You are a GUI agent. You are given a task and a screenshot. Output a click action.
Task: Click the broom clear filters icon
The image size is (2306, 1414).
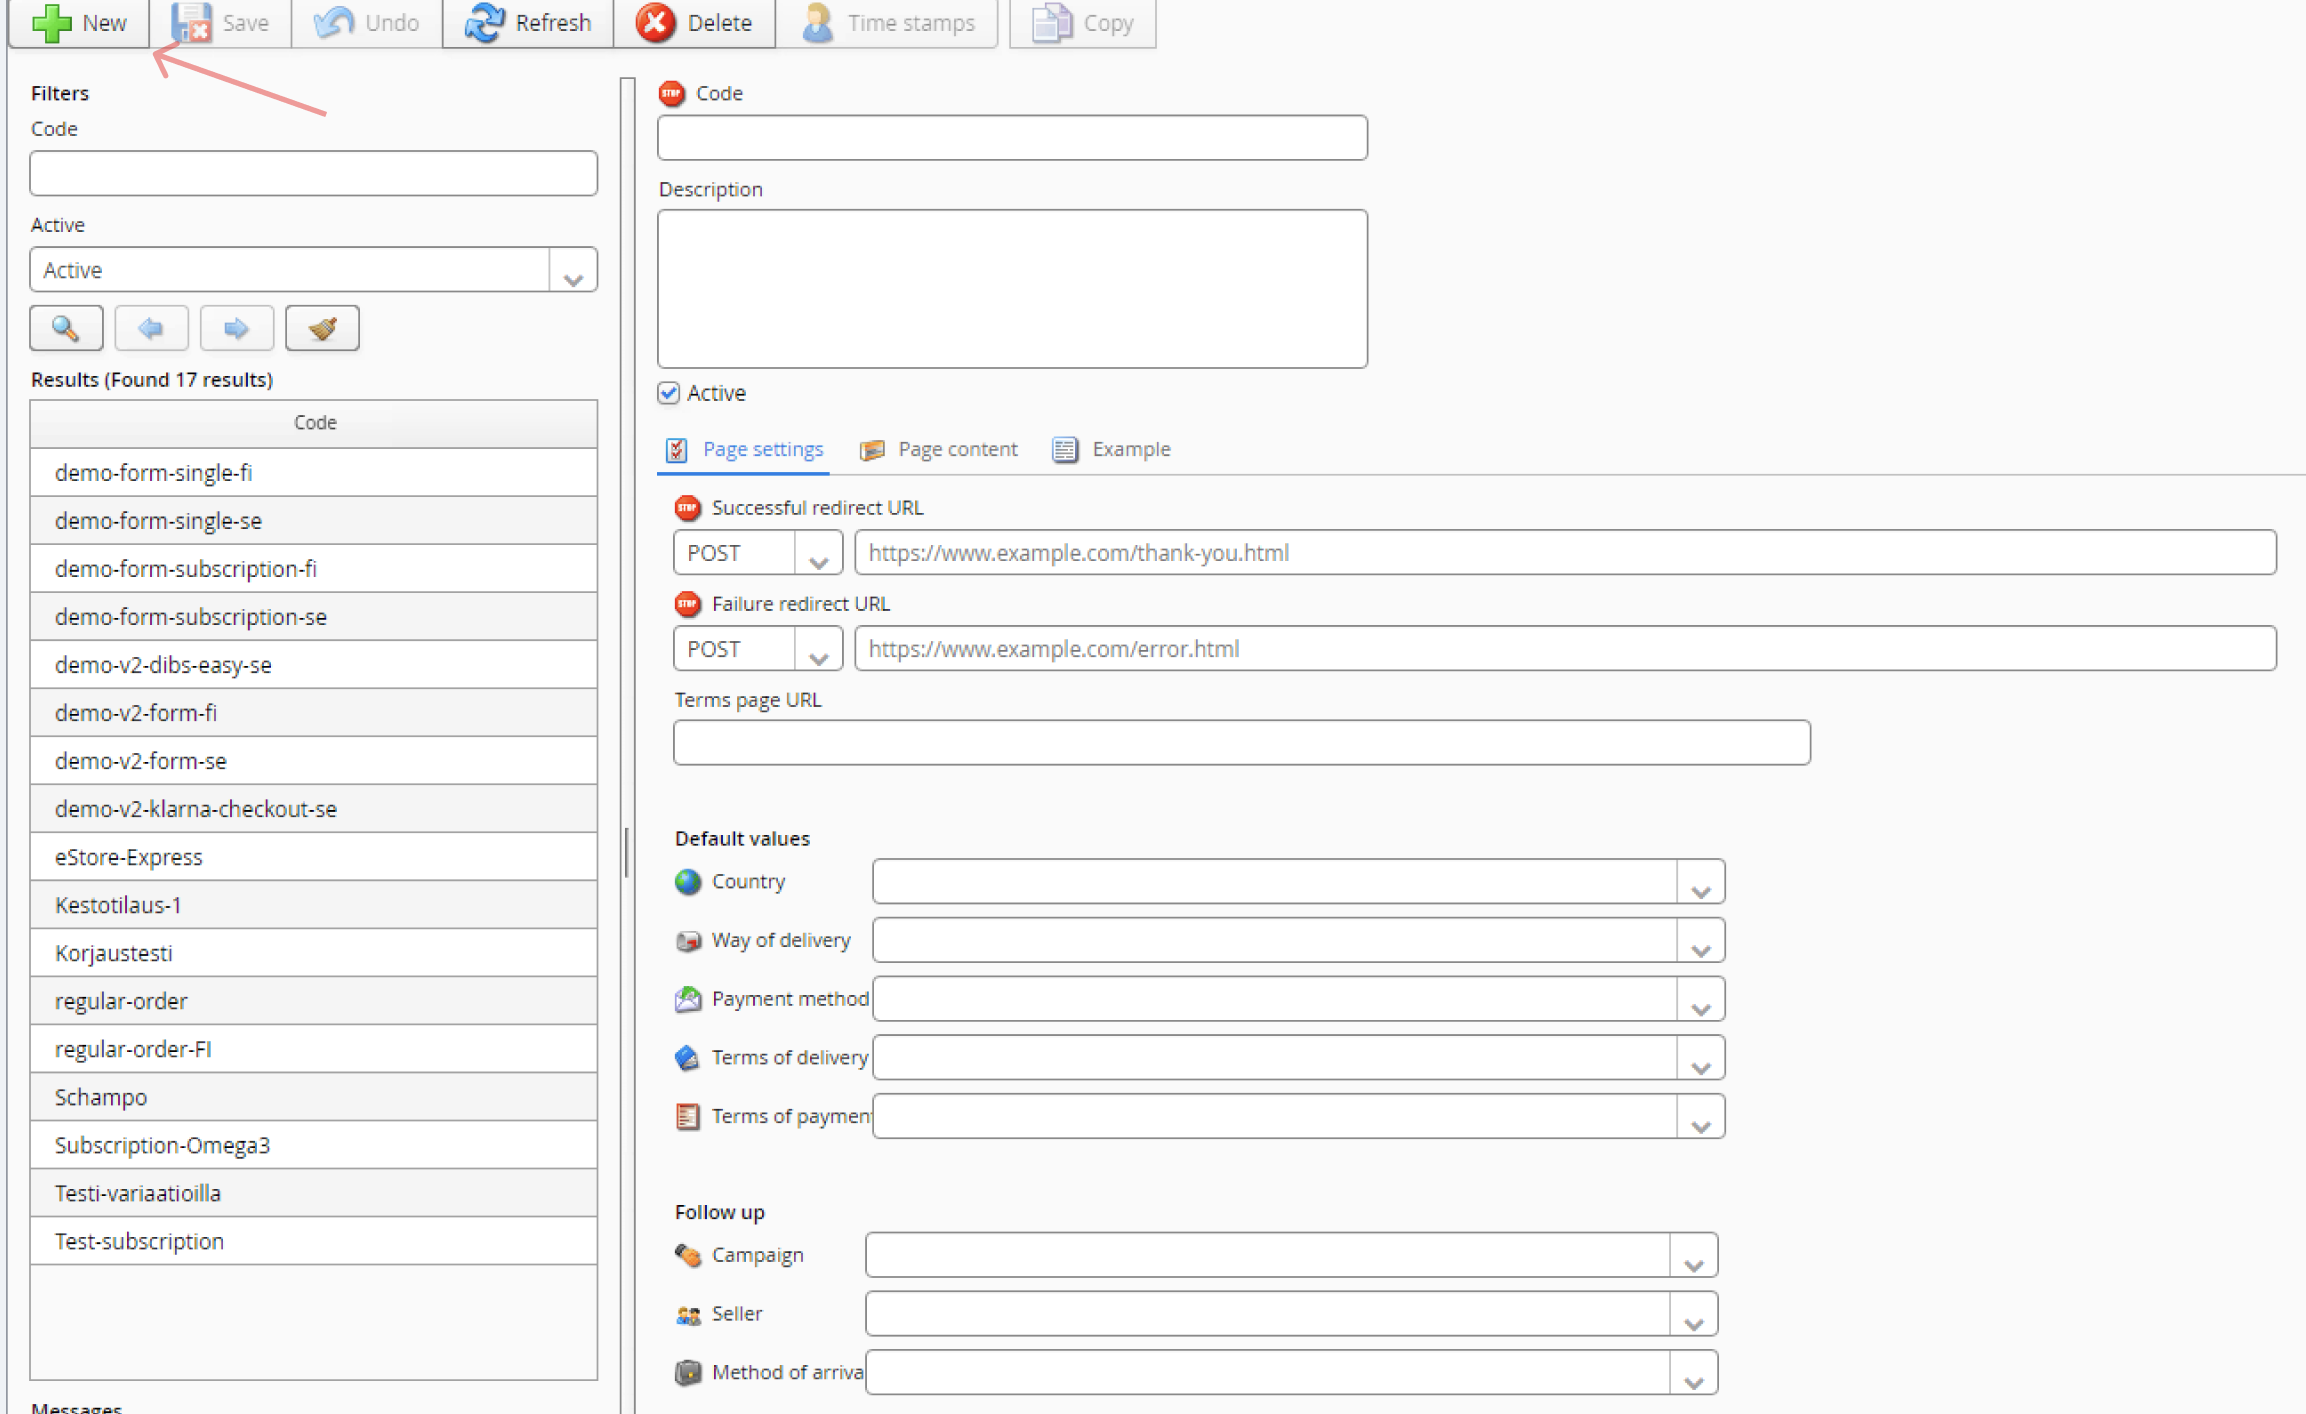click(x=322, y=328)
